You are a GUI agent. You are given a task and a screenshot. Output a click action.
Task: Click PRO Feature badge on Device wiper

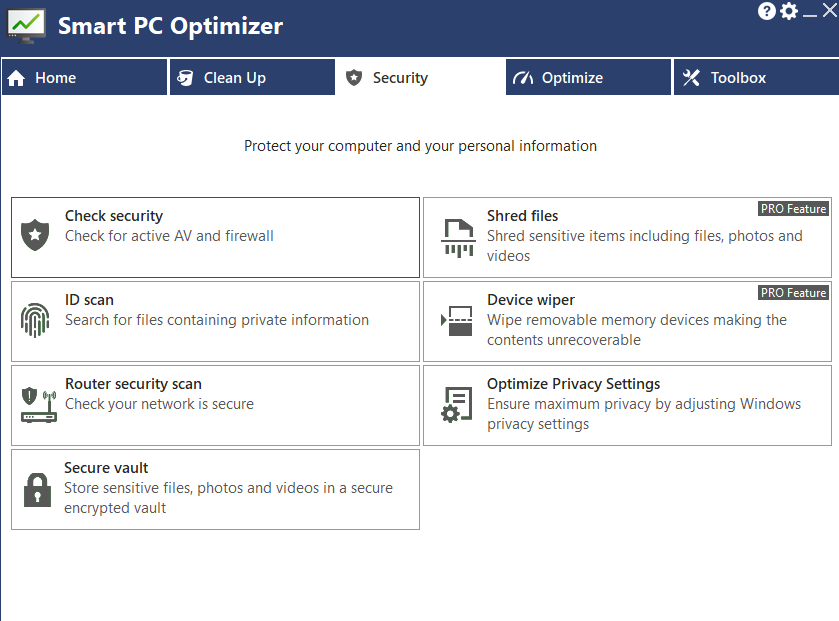click(794, 293)
